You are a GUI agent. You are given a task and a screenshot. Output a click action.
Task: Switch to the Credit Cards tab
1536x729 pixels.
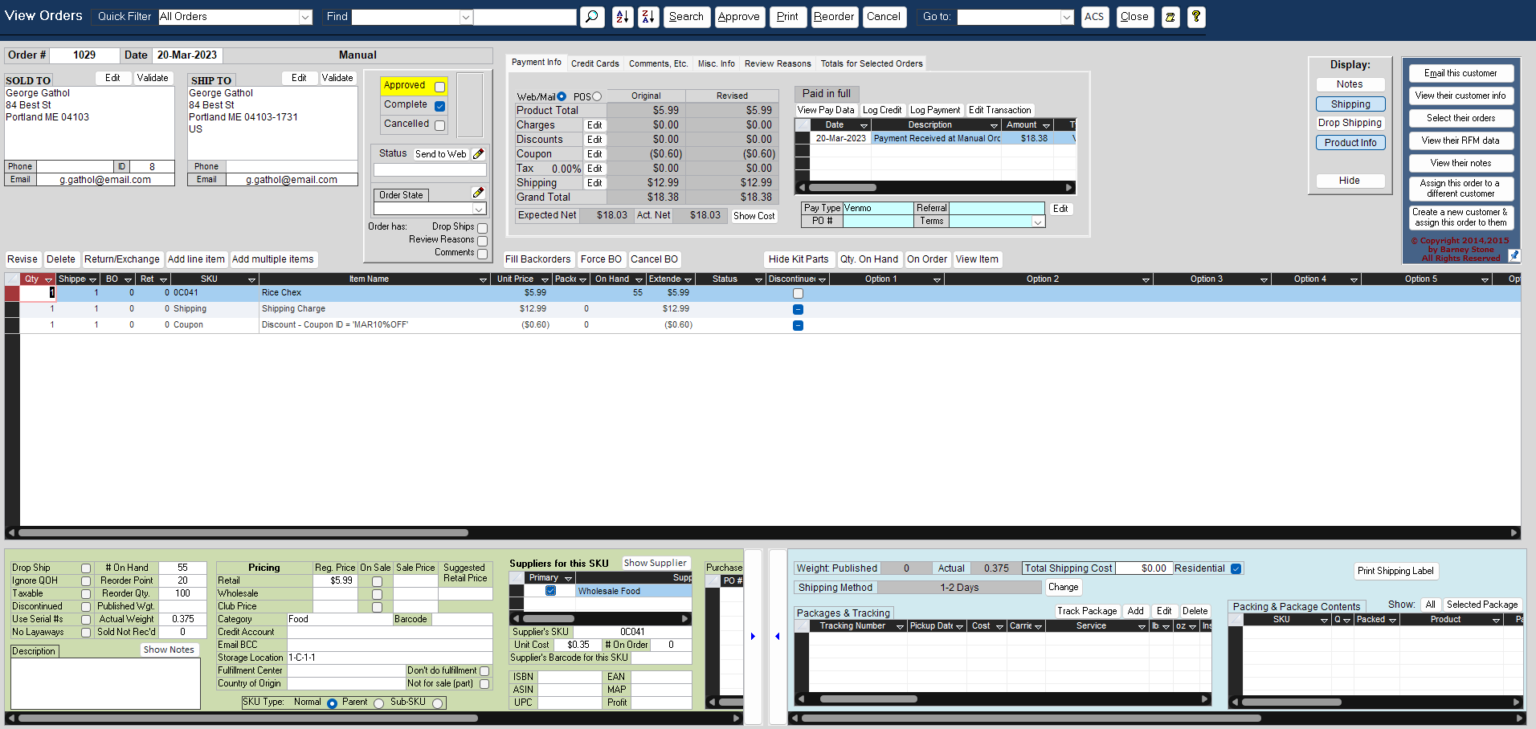[594, 62]
